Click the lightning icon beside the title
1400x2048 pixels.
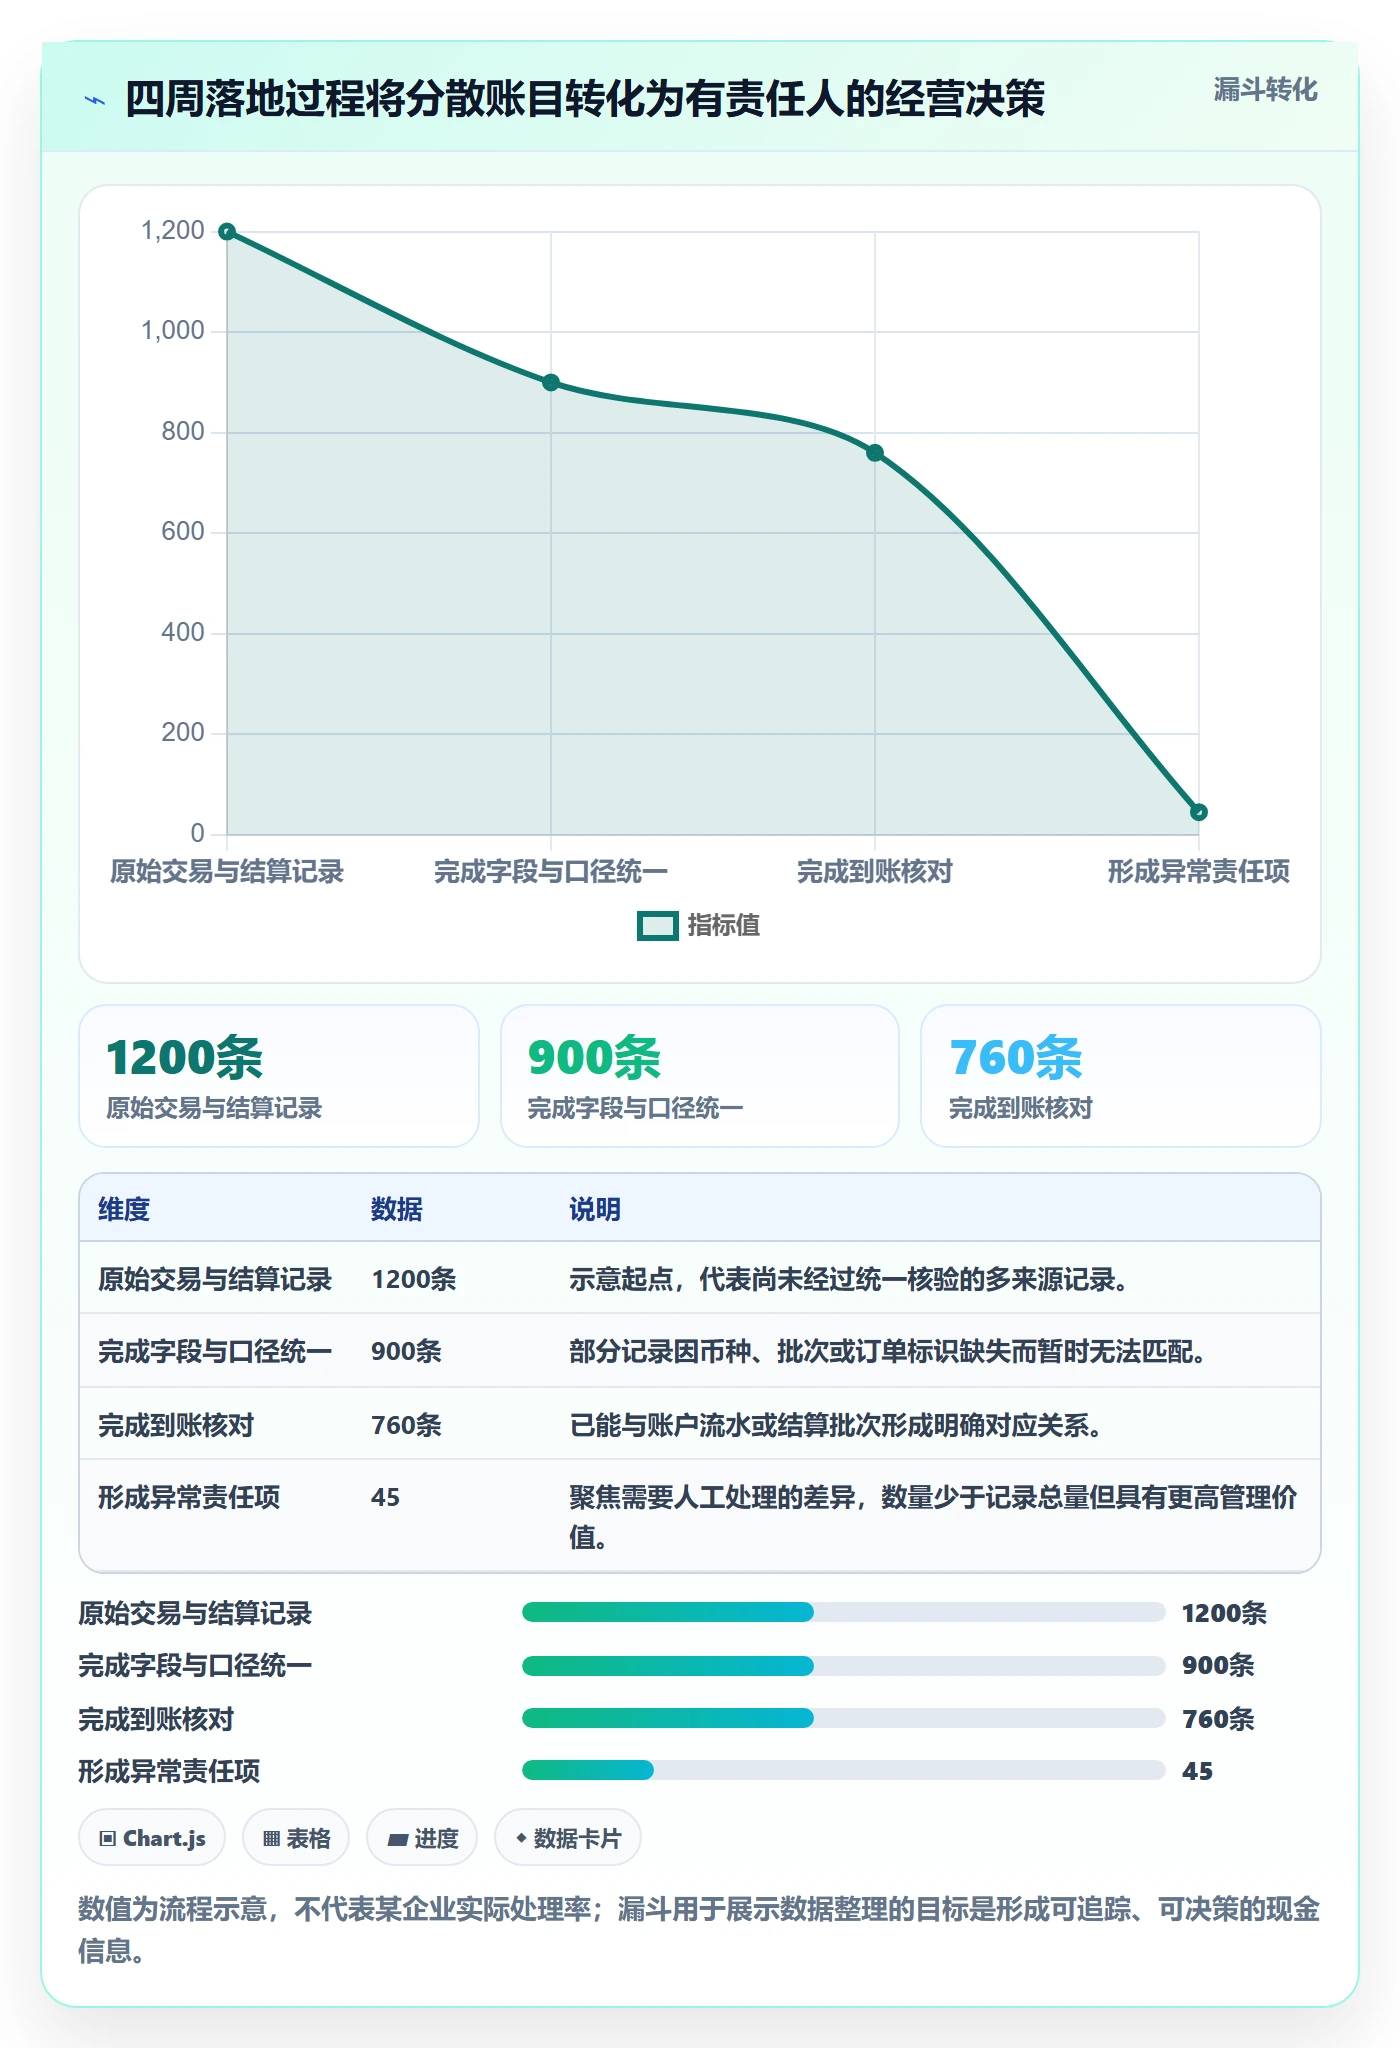pos(95,100)
